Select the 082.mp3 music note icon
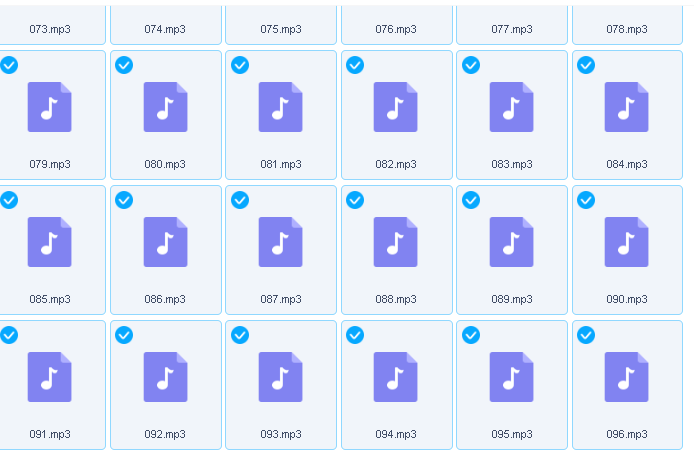This screenshot has height=454, width=694. [396, 107]
